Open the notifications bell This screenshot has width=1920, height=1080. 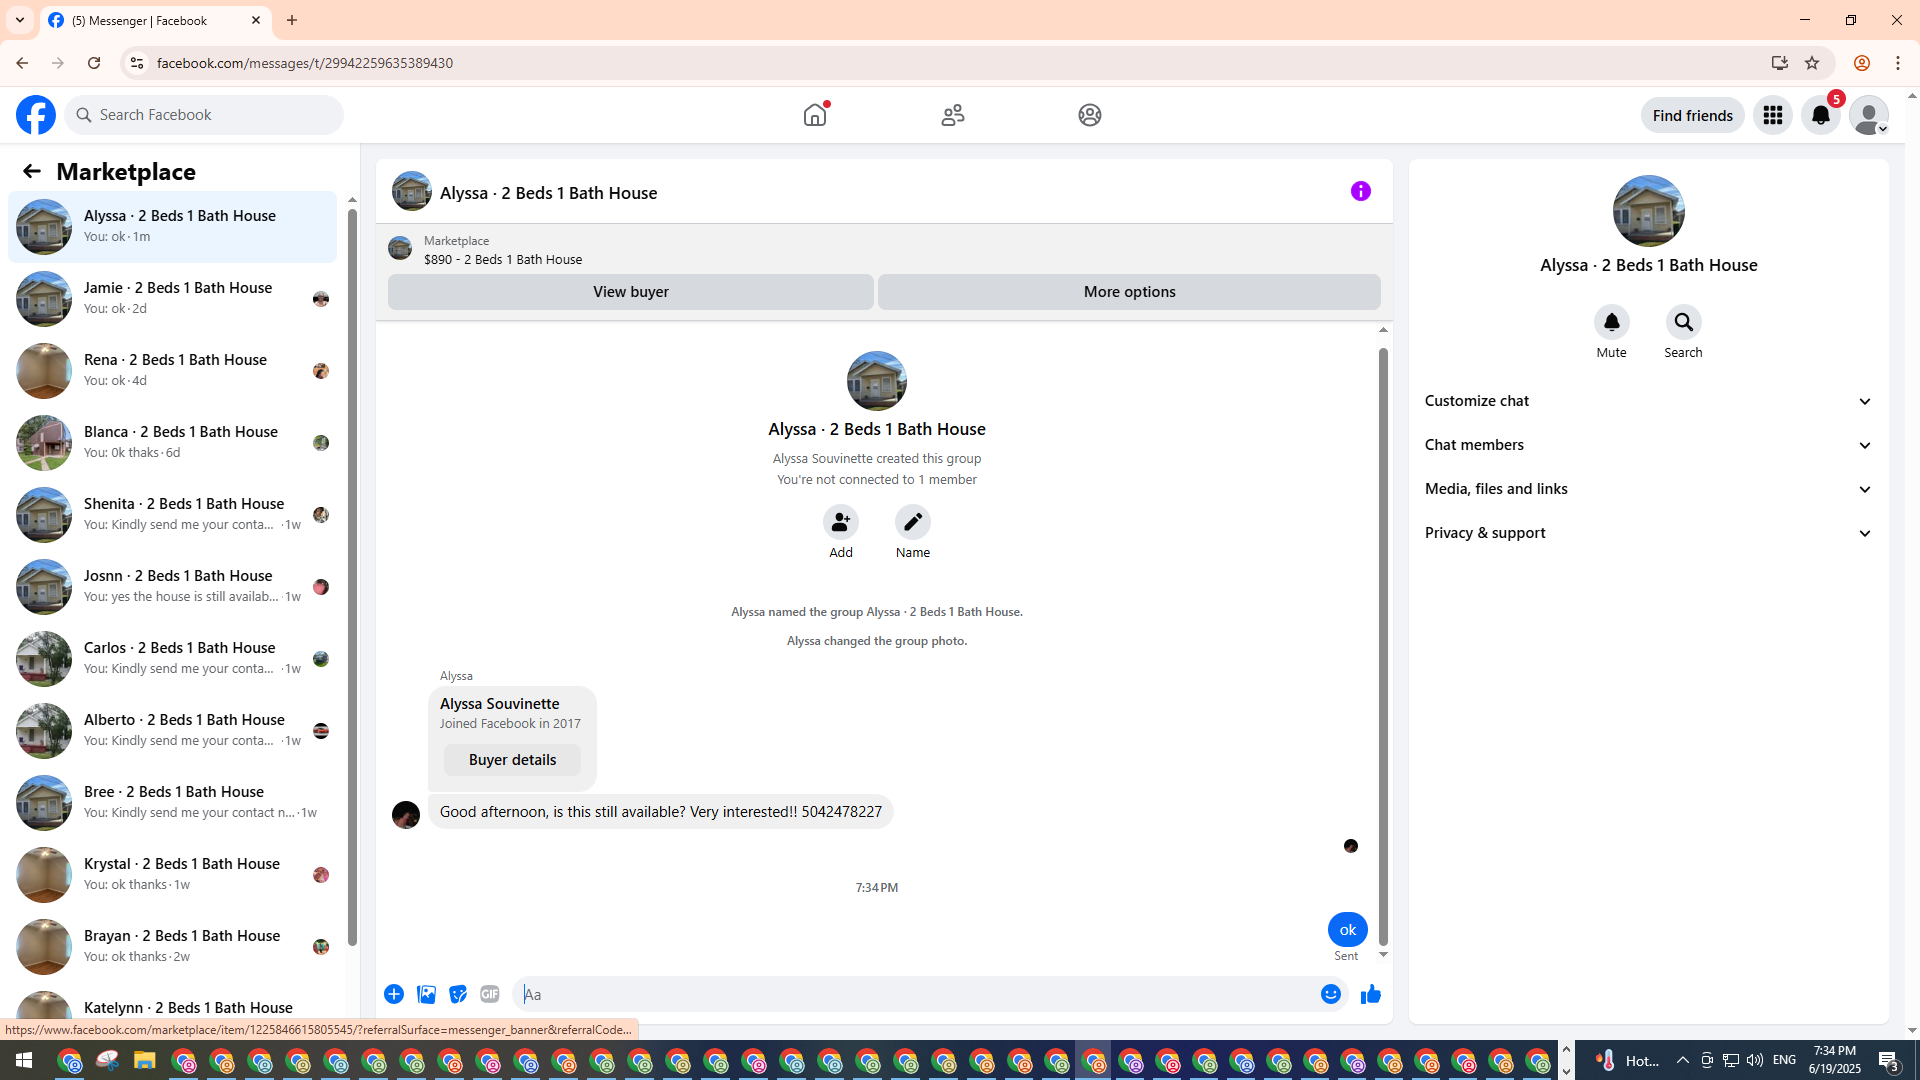coord(1821,115)
